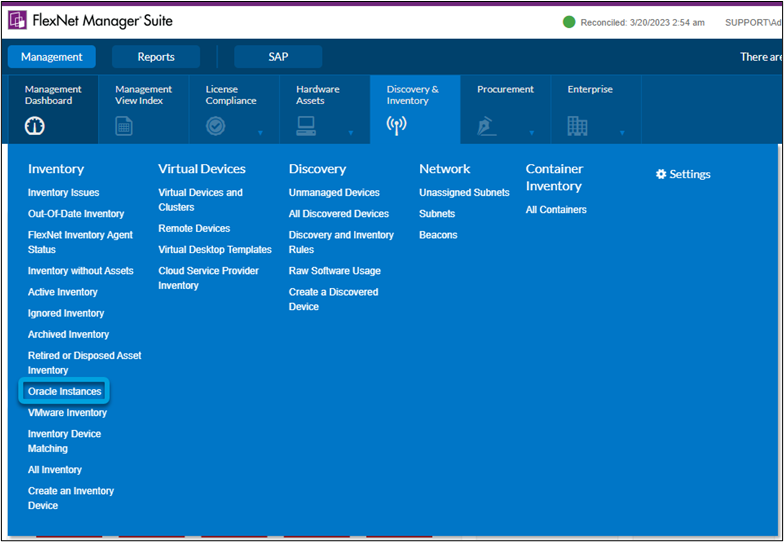Open Raw Software Usage
784x542 pixels.
click(335, 270)
